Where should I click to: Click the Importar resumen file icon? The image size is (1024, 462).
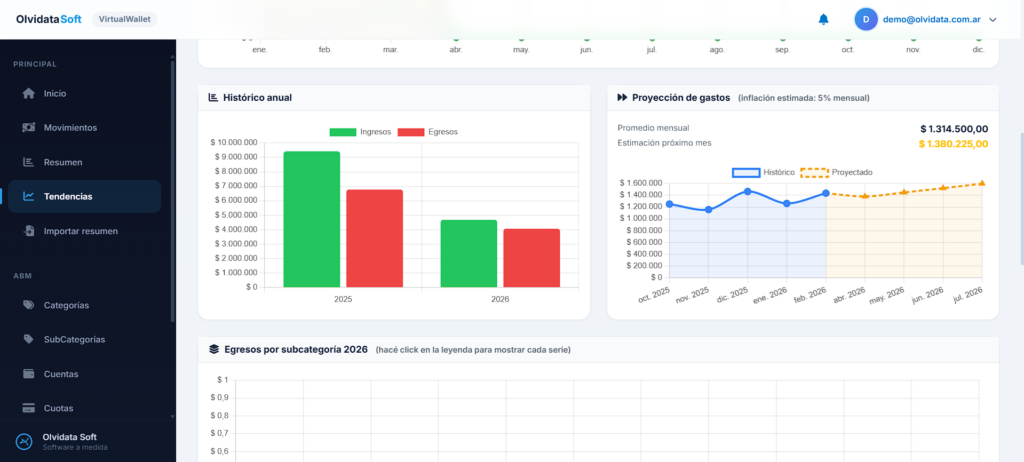click(29, 231)
